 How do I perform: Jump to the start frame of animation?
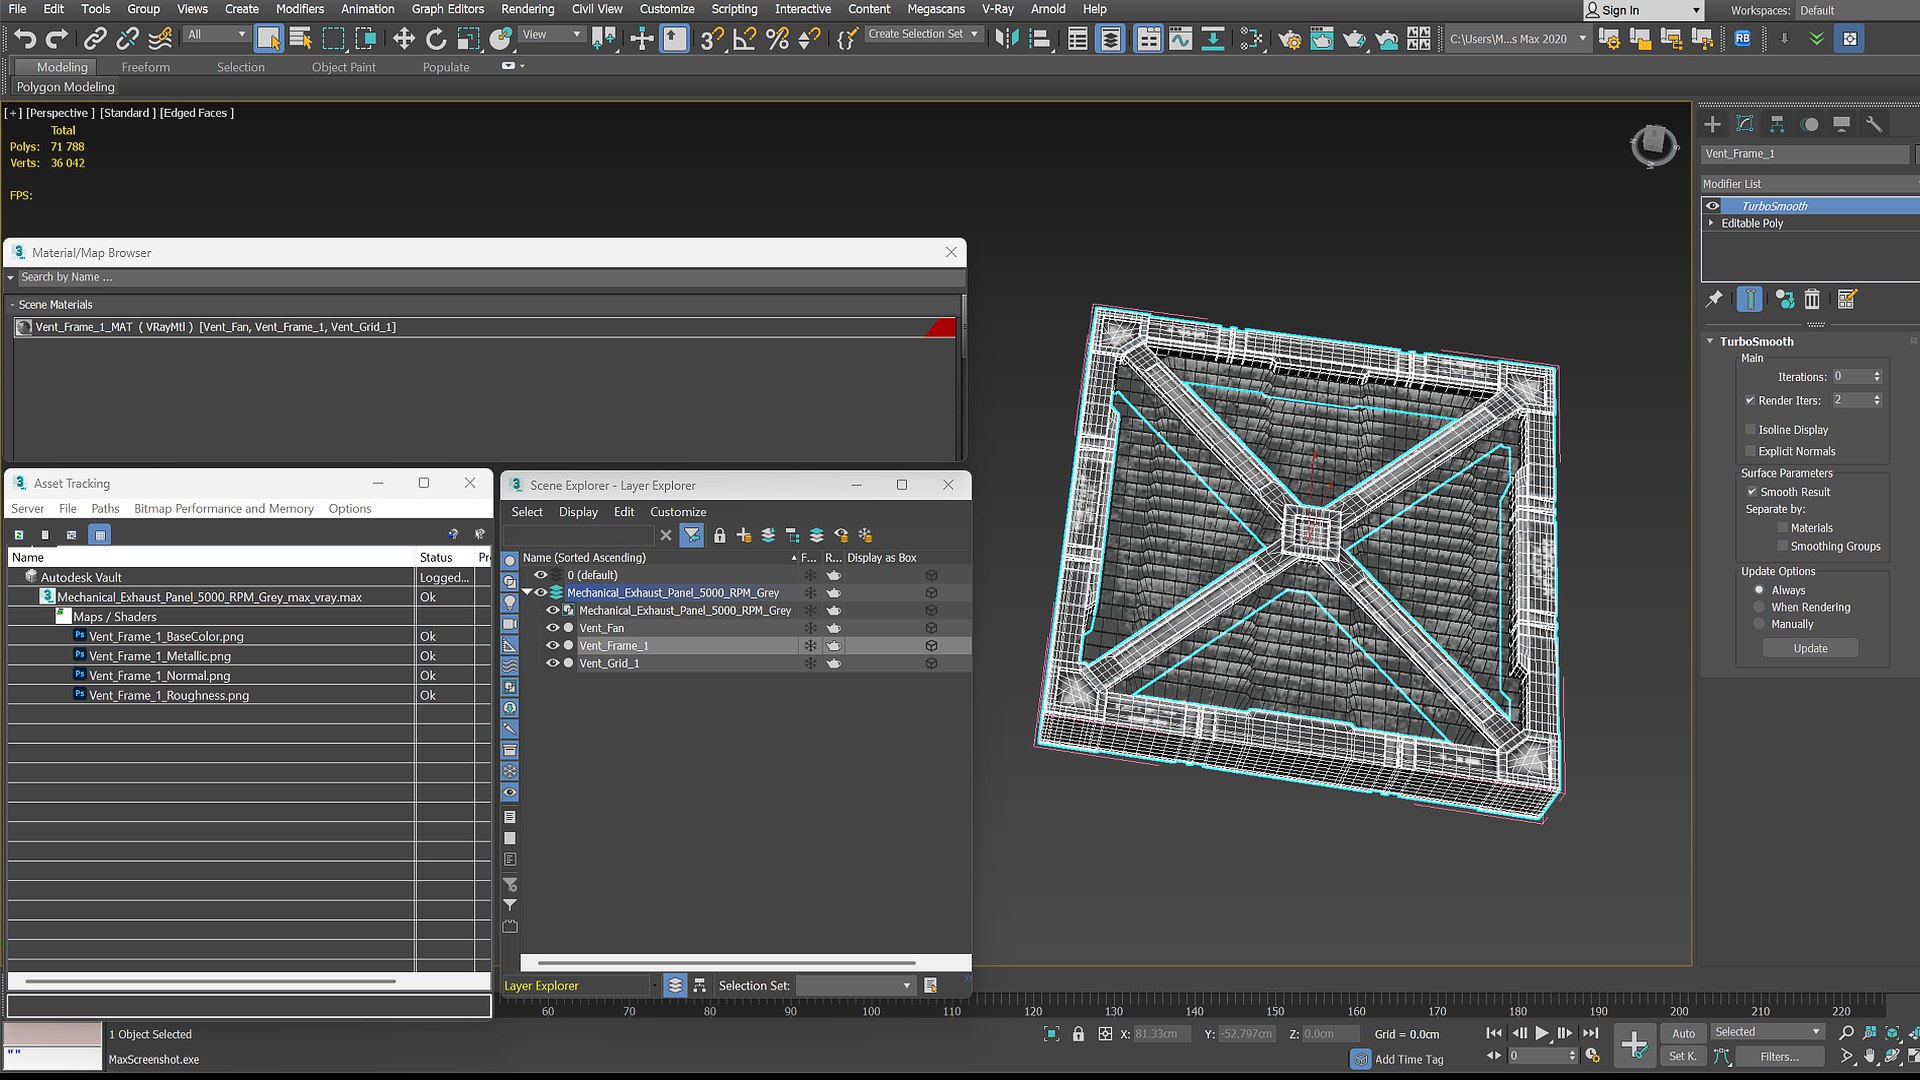(x=1494, y=1034)
